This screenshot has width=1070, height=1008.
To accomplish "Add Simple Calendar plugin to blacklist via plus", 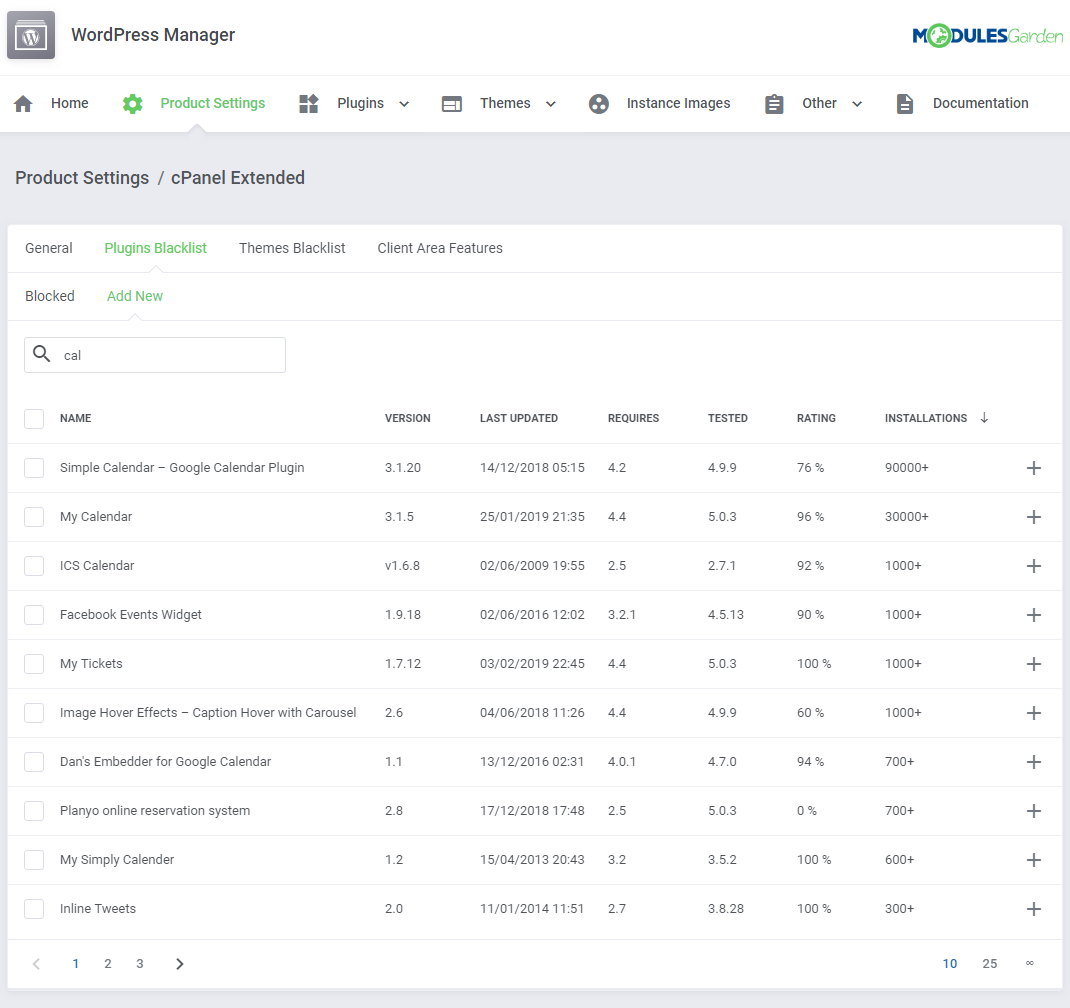I will pyautogui.click(x=1034, y=468).
